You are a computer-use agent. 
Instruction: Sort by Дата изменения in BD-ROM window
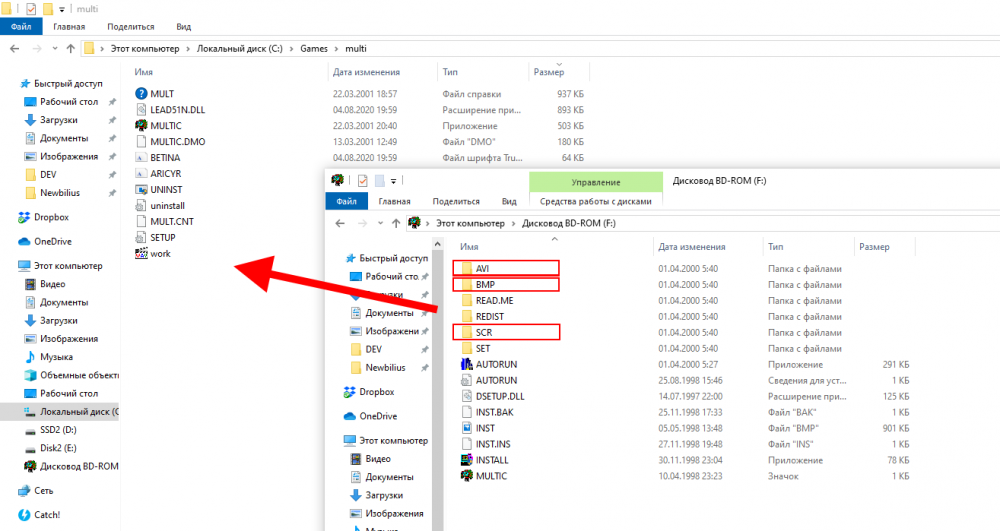[691, 246]
